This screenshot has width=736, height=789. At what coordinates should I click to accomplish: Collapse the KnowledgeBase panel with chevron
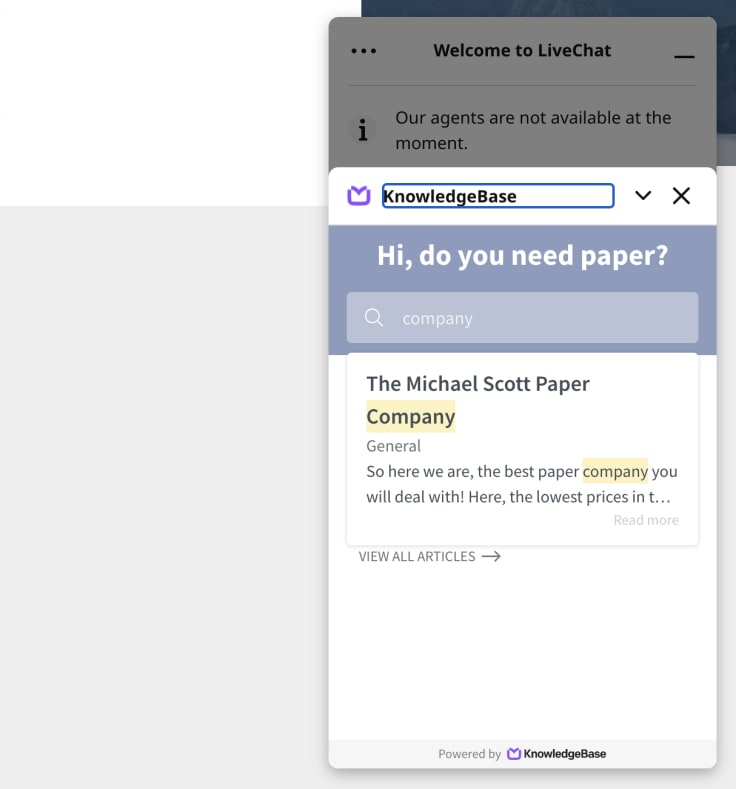pos(643,195)
